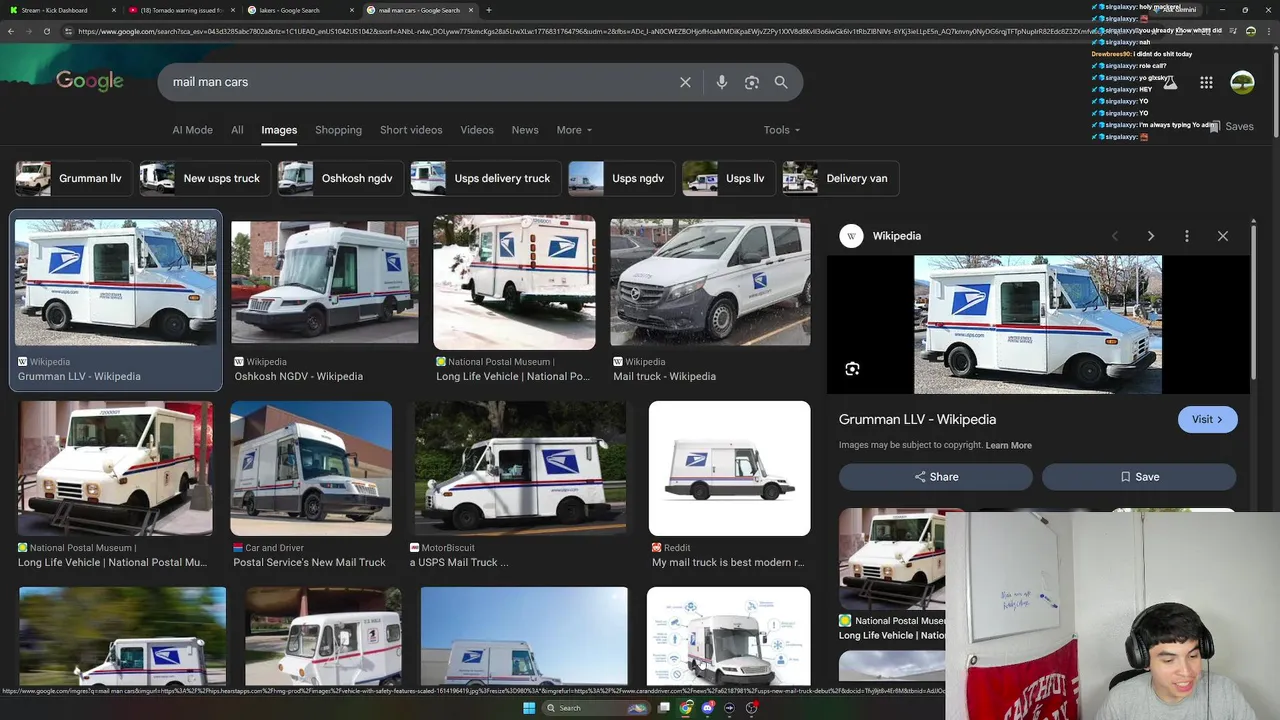Open the Saves bookmark link
The height and width of the screenshot is (720, 1280).
coord(1231,127)
